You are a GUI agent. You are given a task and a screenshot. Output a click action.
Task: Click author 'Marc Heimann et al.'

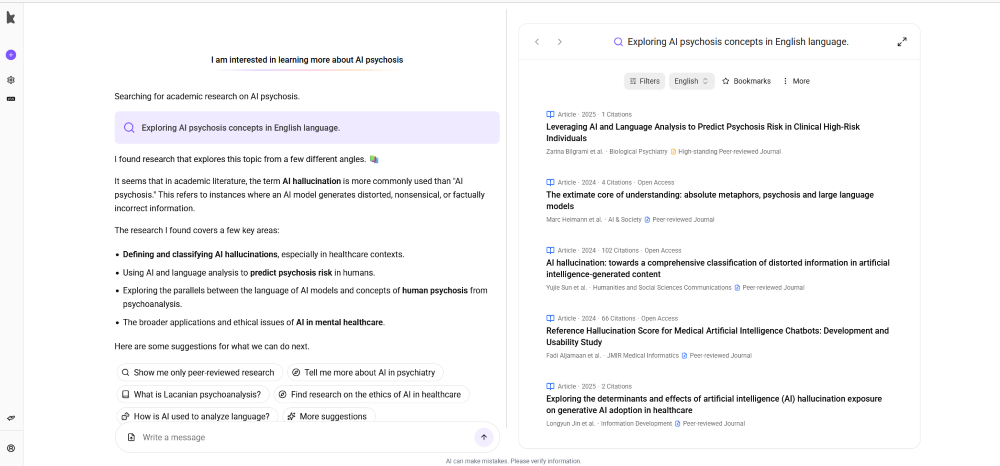pyautogui.click(x=574, y=220)
